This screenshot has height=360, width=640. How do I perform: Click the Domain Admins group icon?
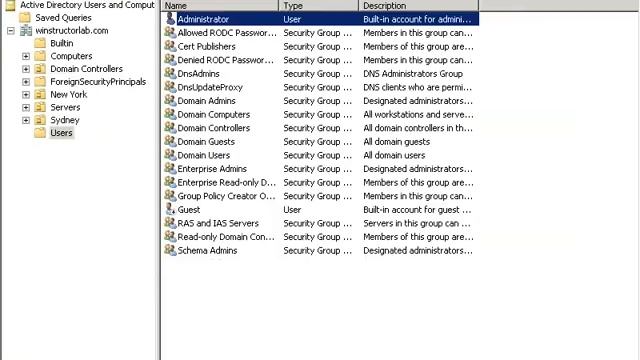coord(170,100)
